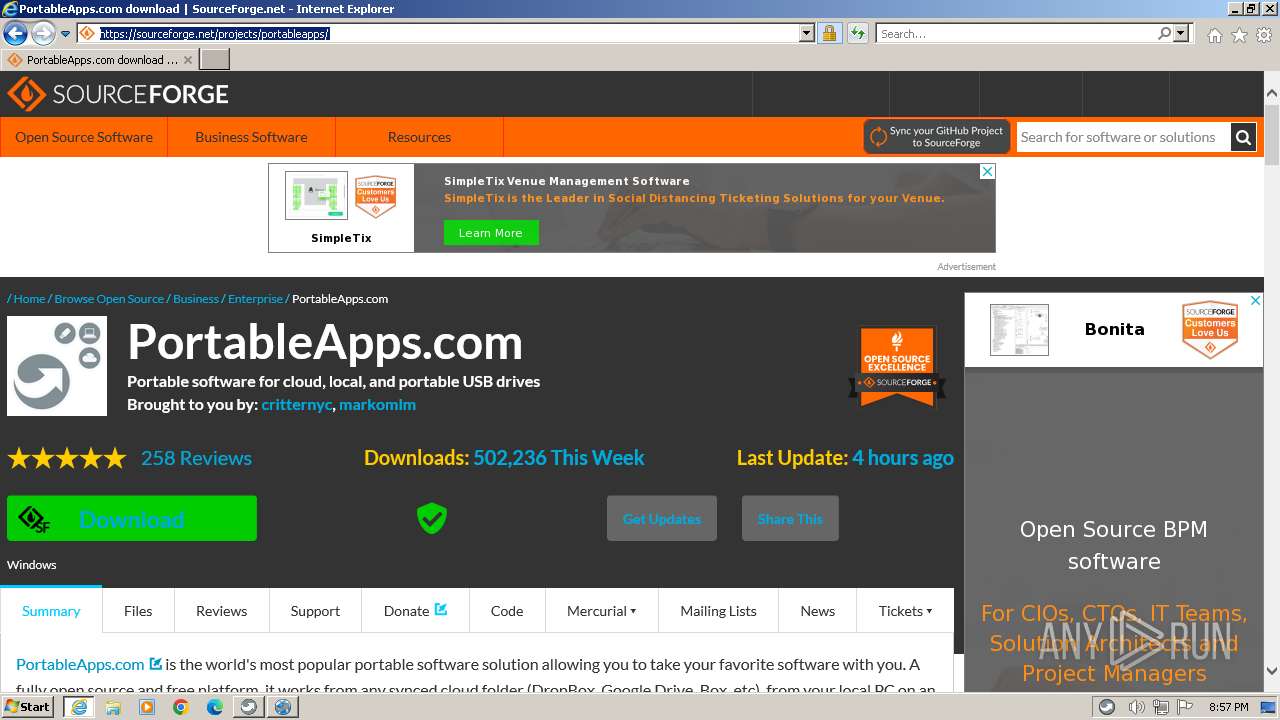Open a new blank tab
1280x720 pixels.
click(215, 60)
